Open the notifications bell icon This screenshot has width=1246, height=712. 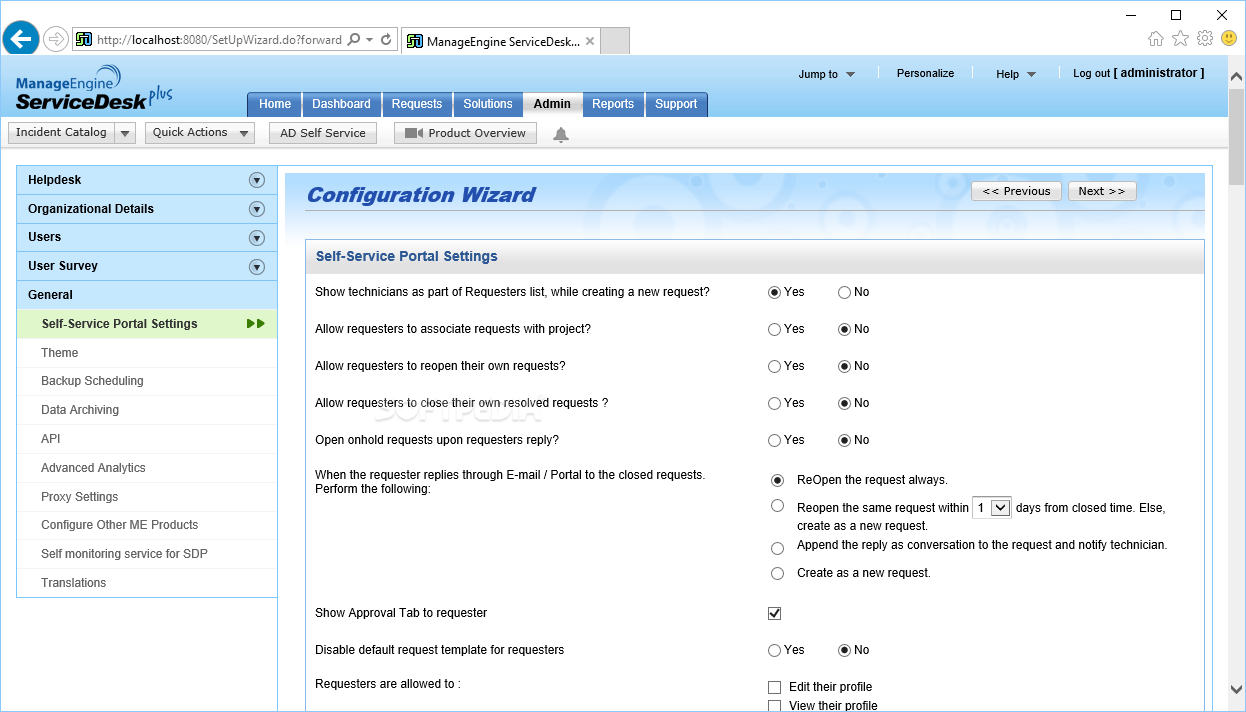coord(561,134)
